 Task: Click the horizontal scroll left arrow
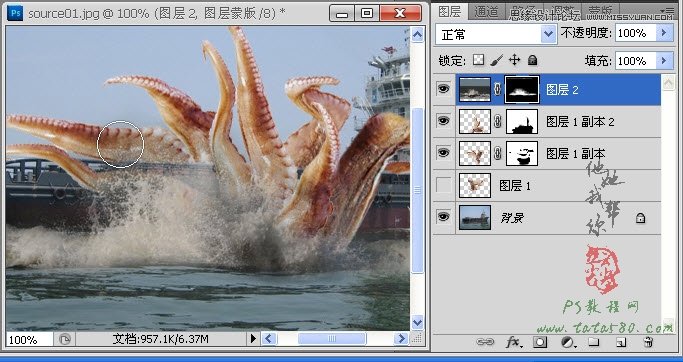tap(270, 338)
